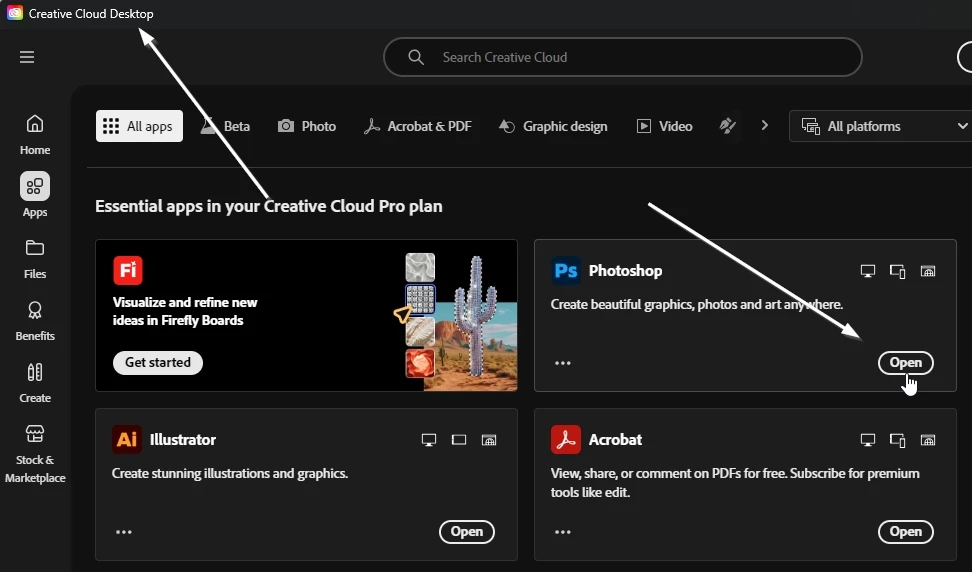Click Acrobat mobile and tablet platform icon

tap(898, 440)
